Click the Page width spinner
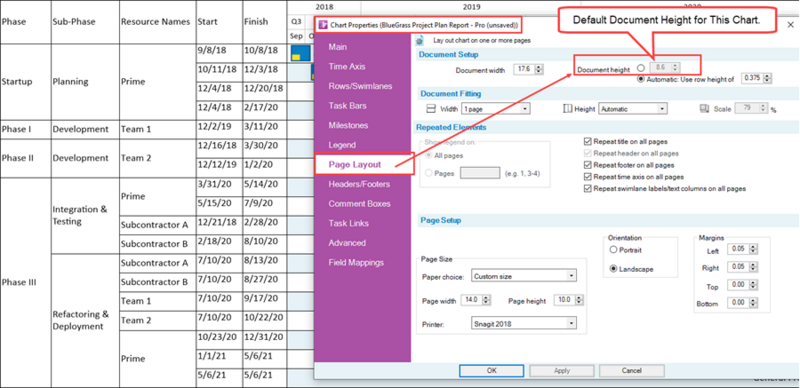 click(x=487, y=300)
